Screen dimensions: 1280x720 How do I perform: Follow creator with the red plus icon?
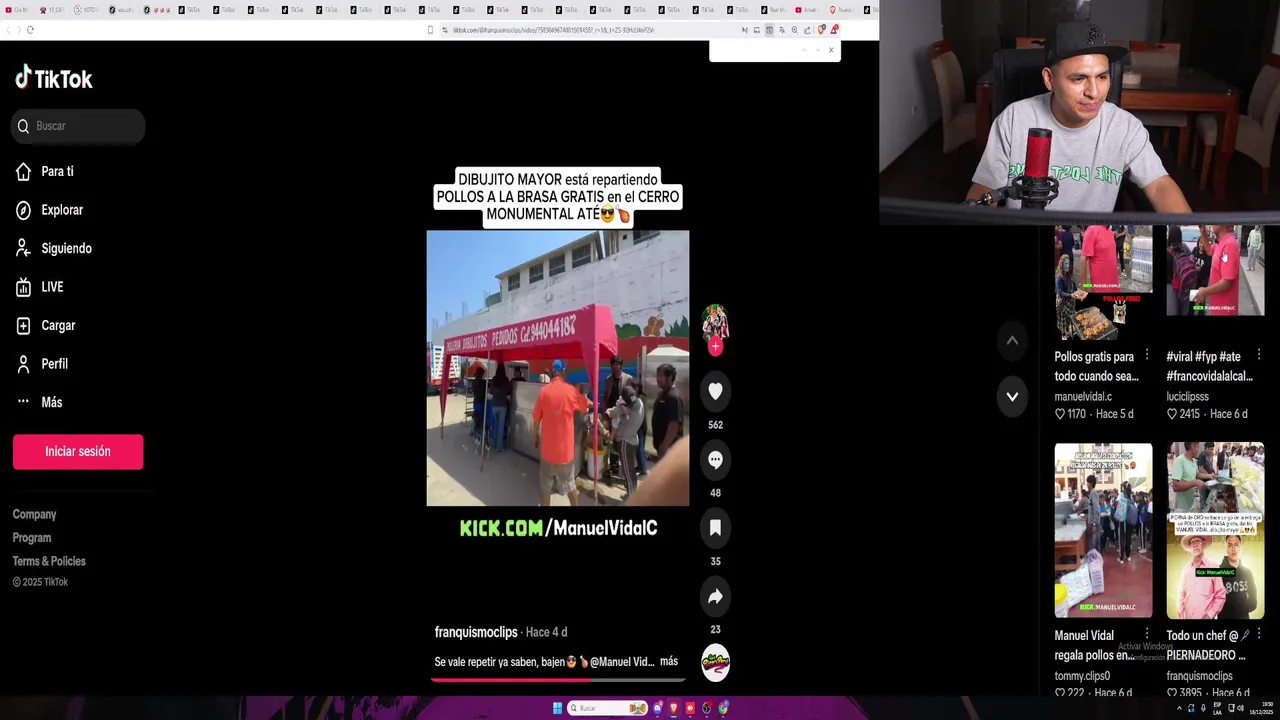[x=715, y=347]
